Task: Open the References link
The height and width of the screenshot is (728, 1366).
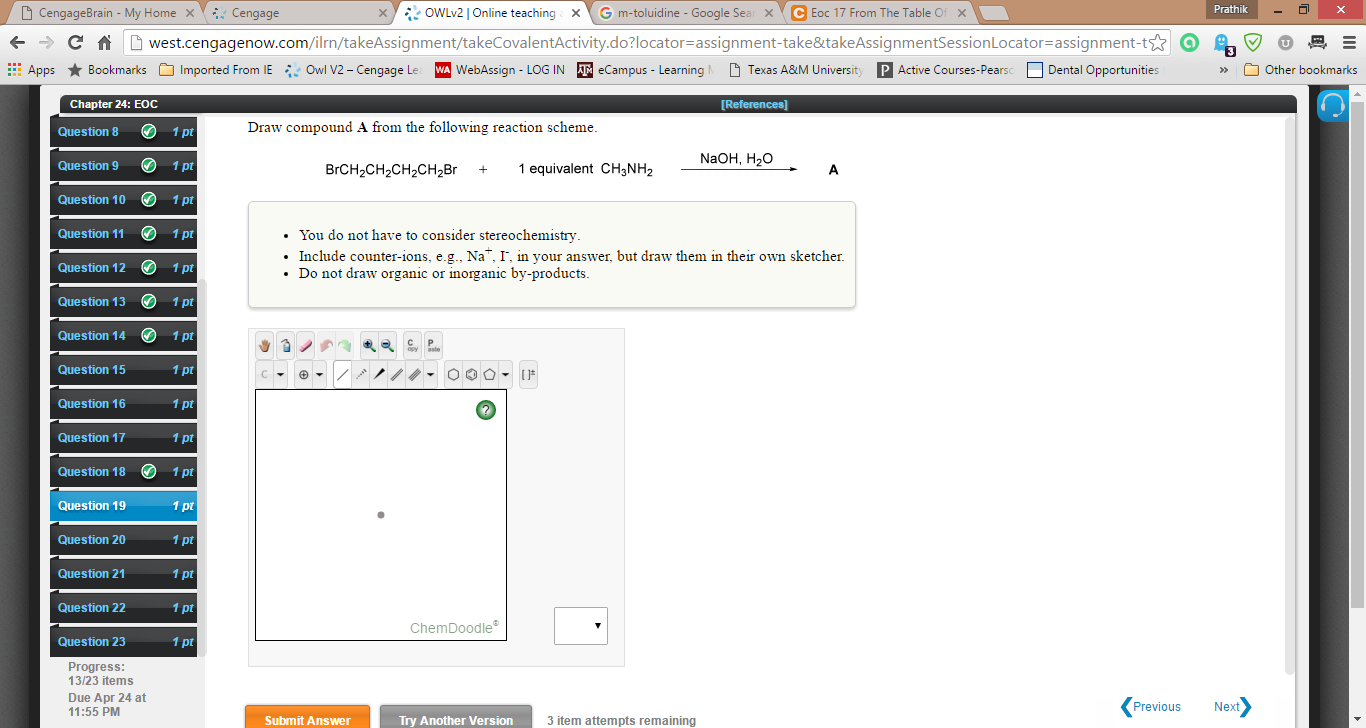Action: tap(754, 105)
